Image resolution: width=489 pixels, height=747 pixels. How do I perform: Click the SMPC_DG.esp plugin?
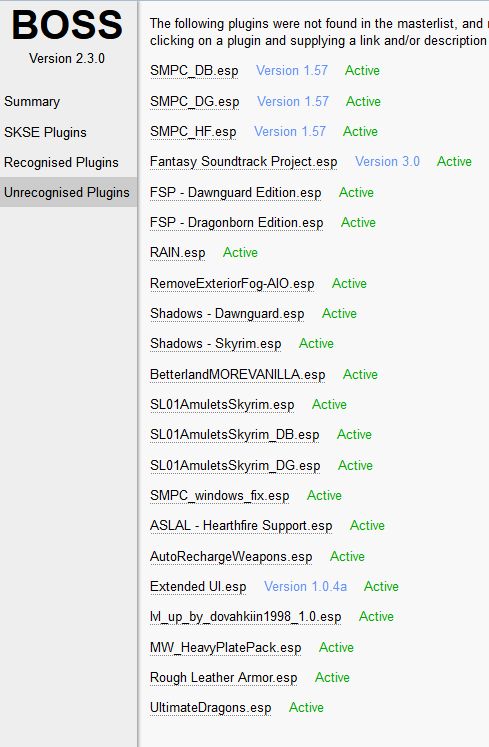pos(194,101)
